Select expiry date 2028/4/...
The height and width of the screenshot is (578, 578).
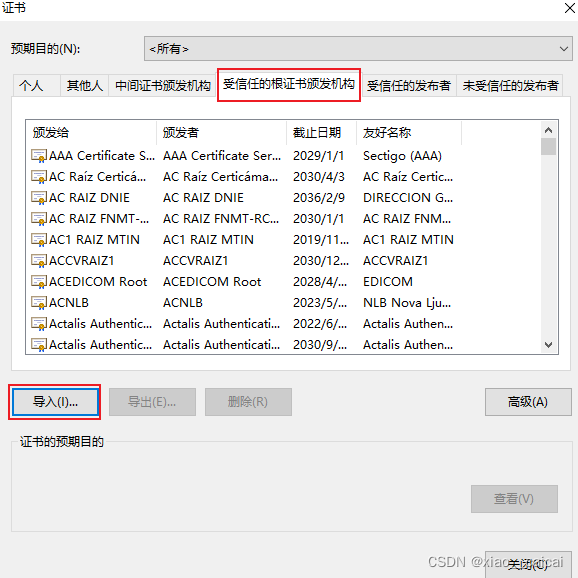[x=320, y=282]
